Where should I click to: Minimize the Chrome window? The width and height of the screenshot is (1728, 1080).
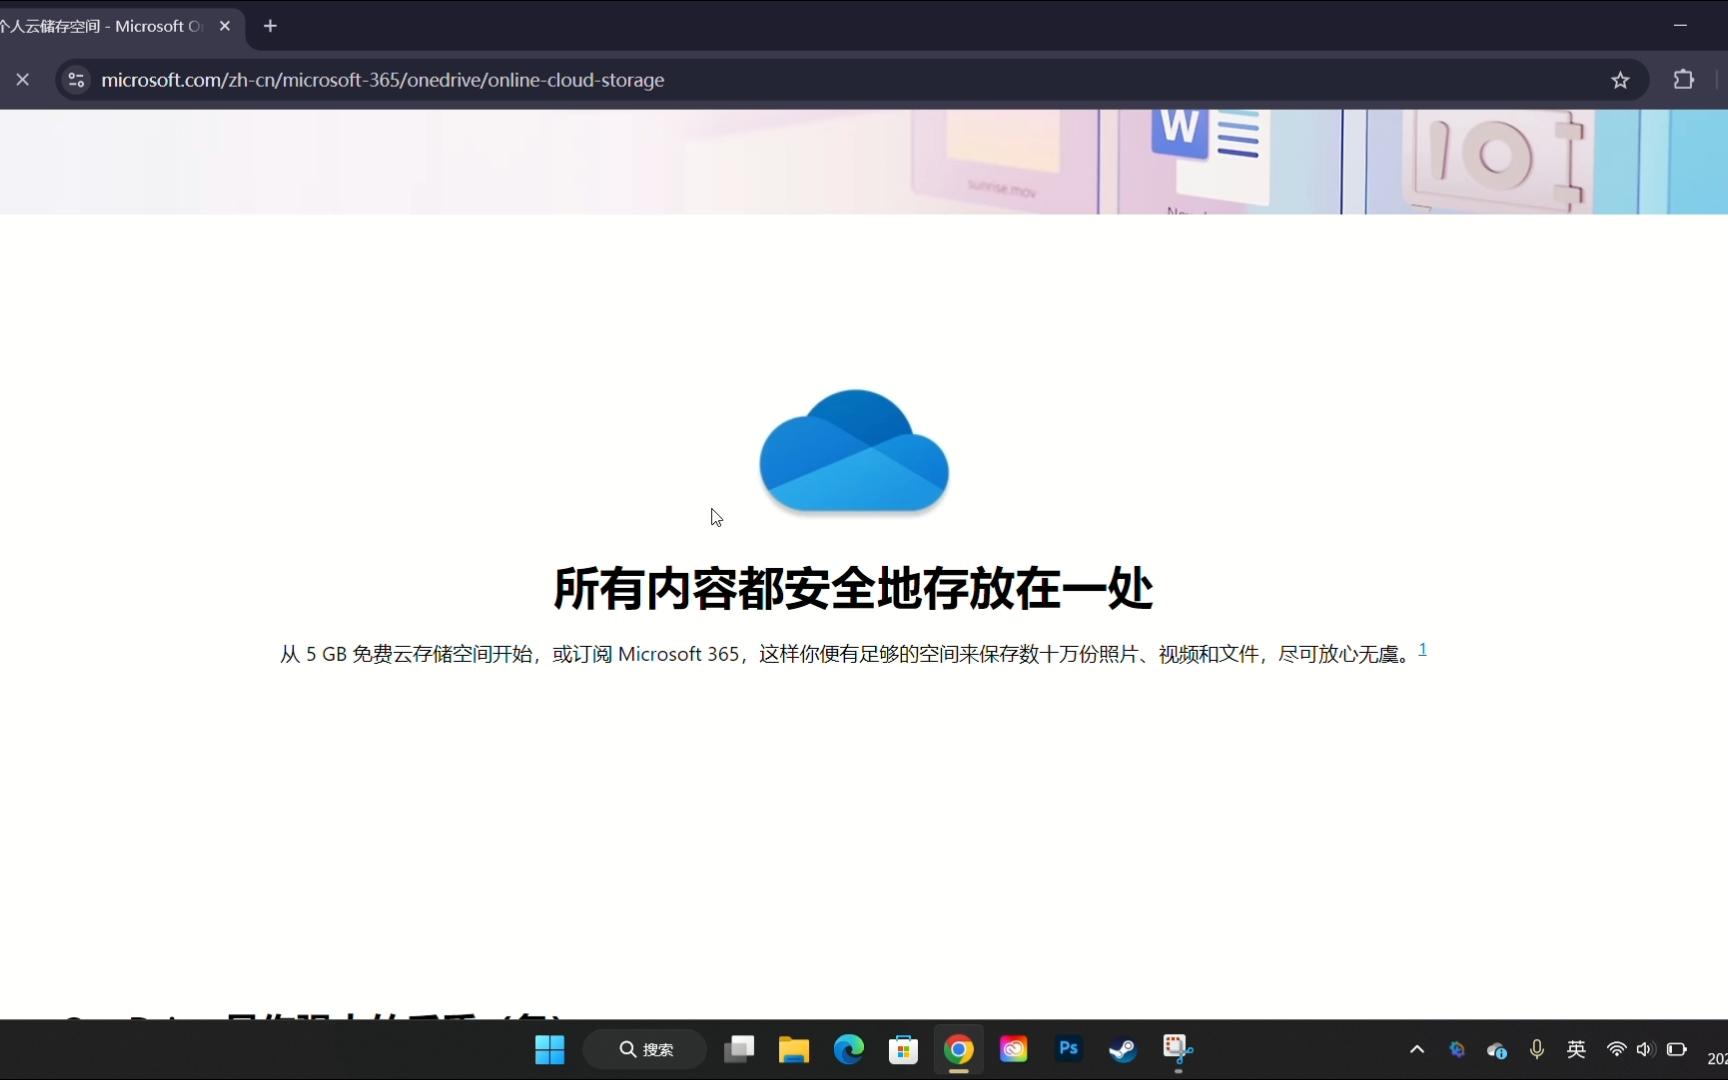pyautogui.click(x=1680, y=25)
